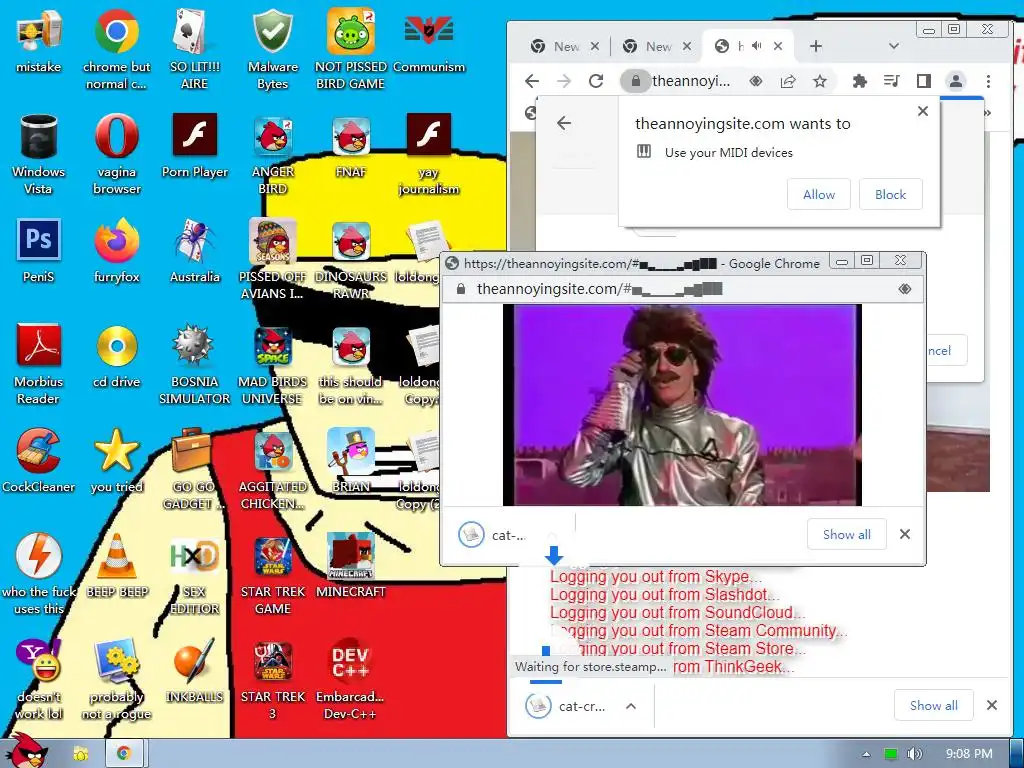This screenshot has height=768, width=1024.
Task: Dismiss the popup window download bar
Action: click(x=904, y=534)
